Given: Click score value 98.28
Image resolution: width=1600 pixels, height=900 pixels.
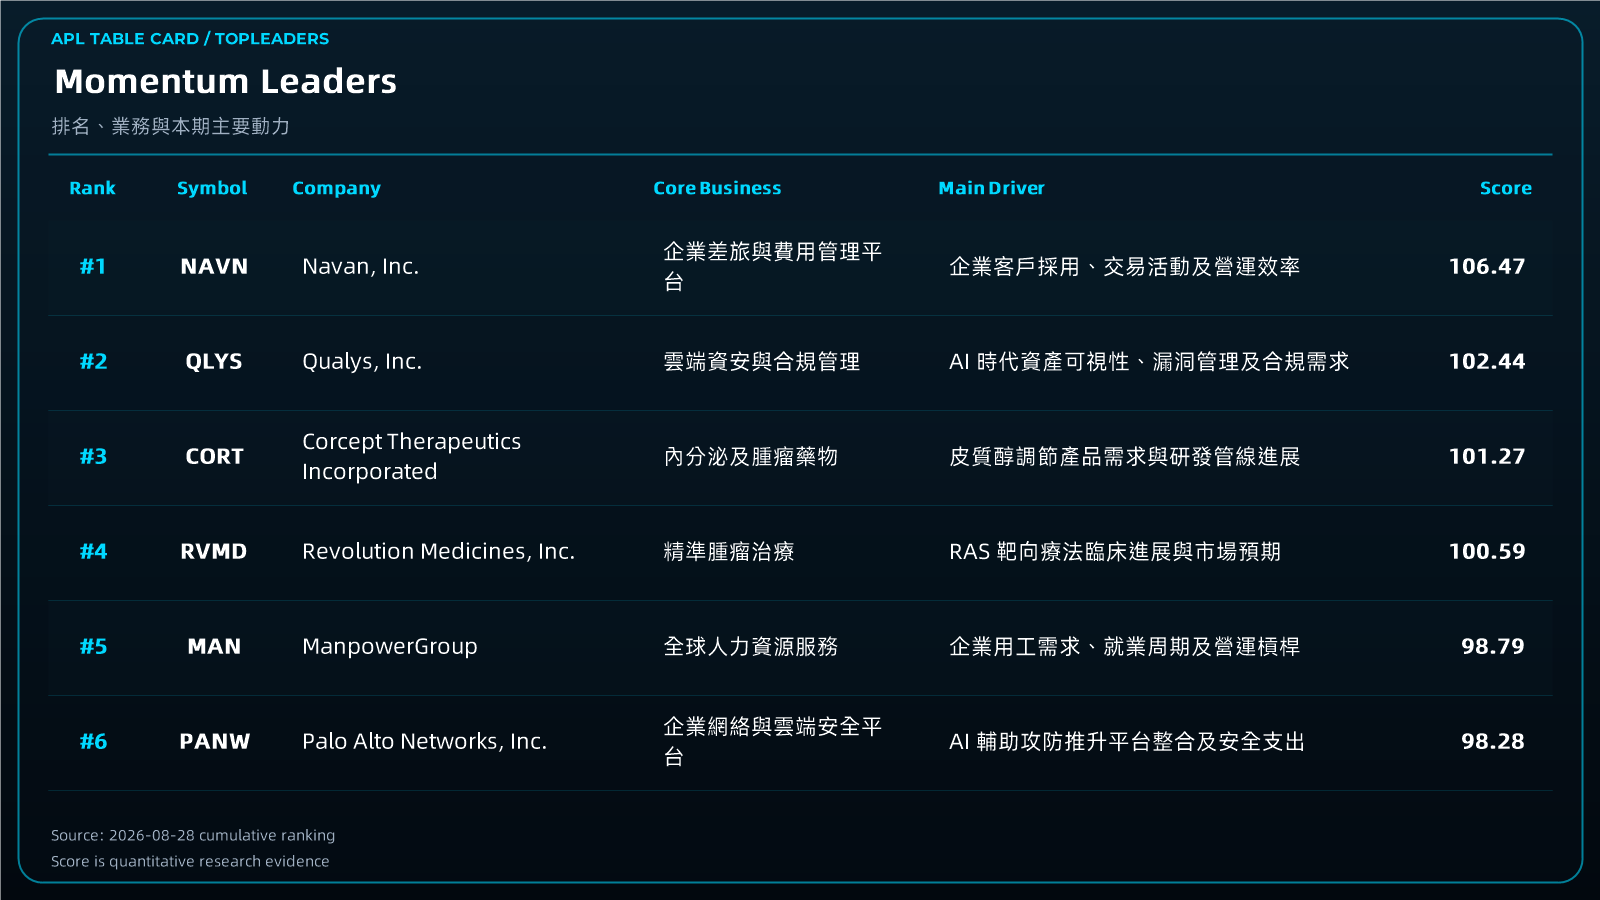Looking at the screenshot, I should [x=1493, y=742].
